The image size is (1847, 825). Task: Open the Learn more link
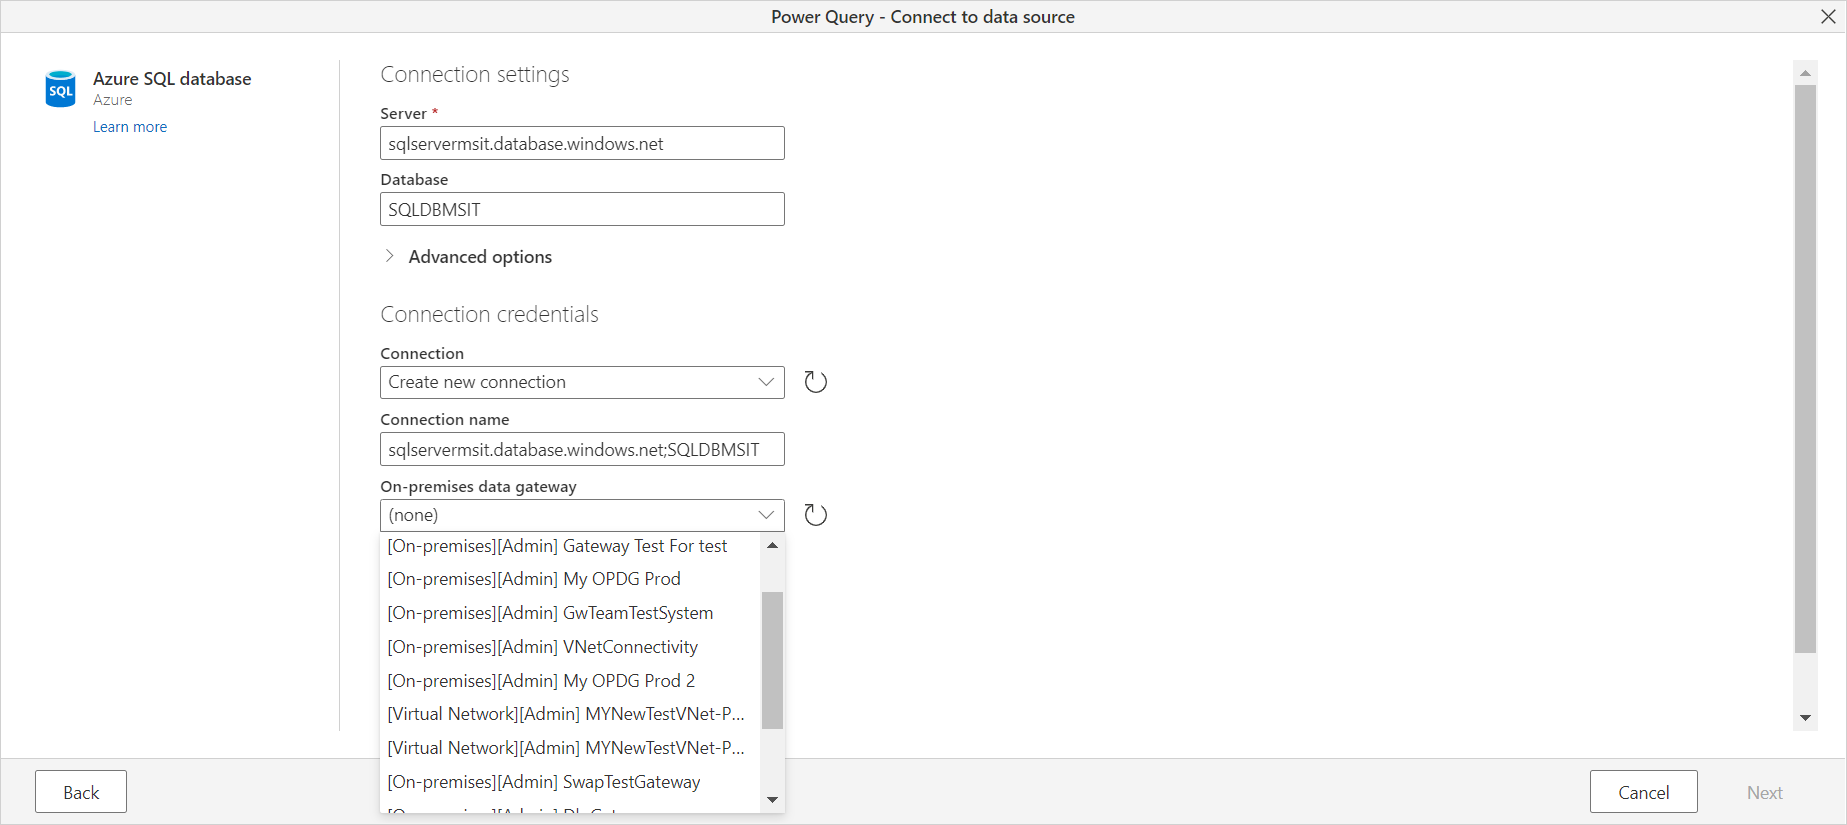[x=130, y=127]
